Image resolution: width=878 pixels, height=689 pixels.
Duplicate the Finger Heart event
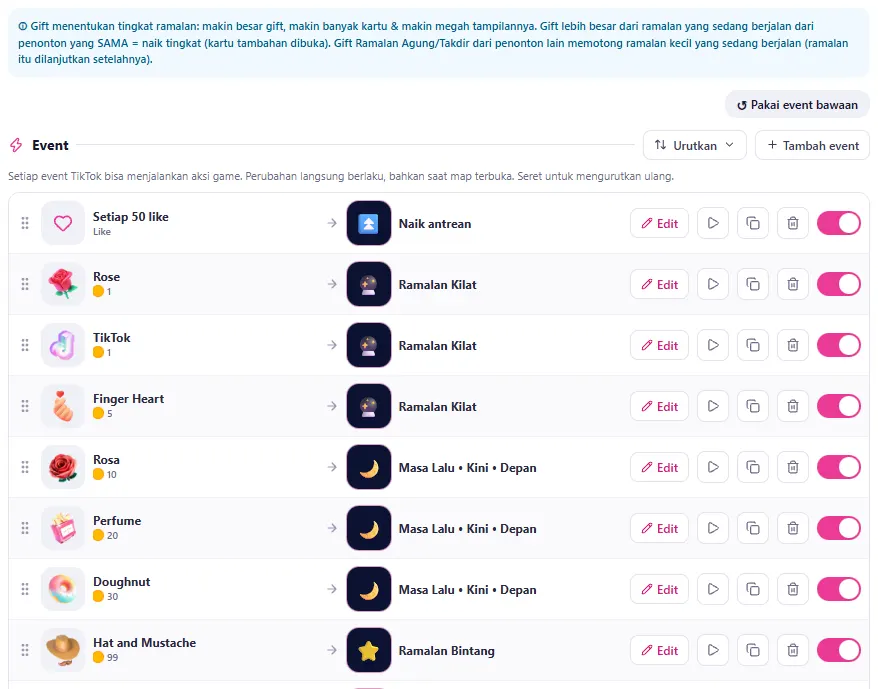click(753, 406)
